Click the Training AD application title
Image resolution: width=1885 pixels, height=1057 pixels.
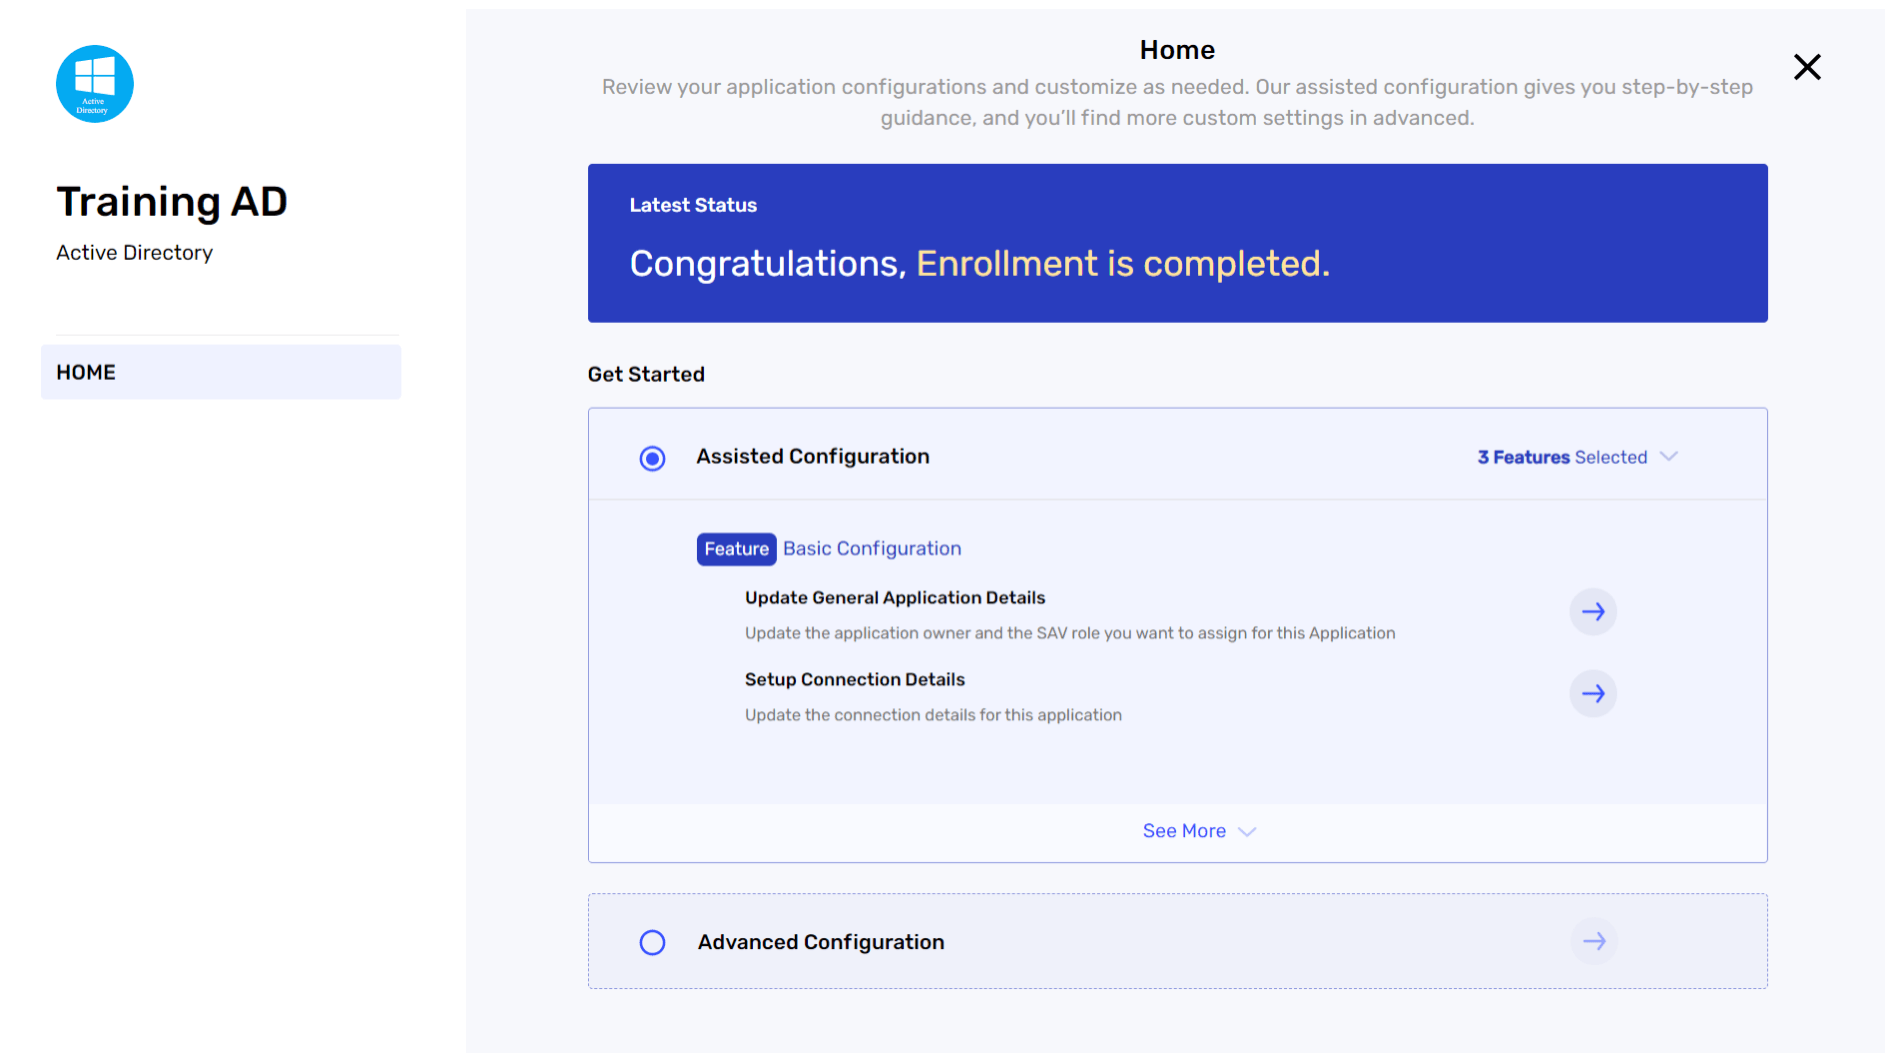[x=172, y=202]
